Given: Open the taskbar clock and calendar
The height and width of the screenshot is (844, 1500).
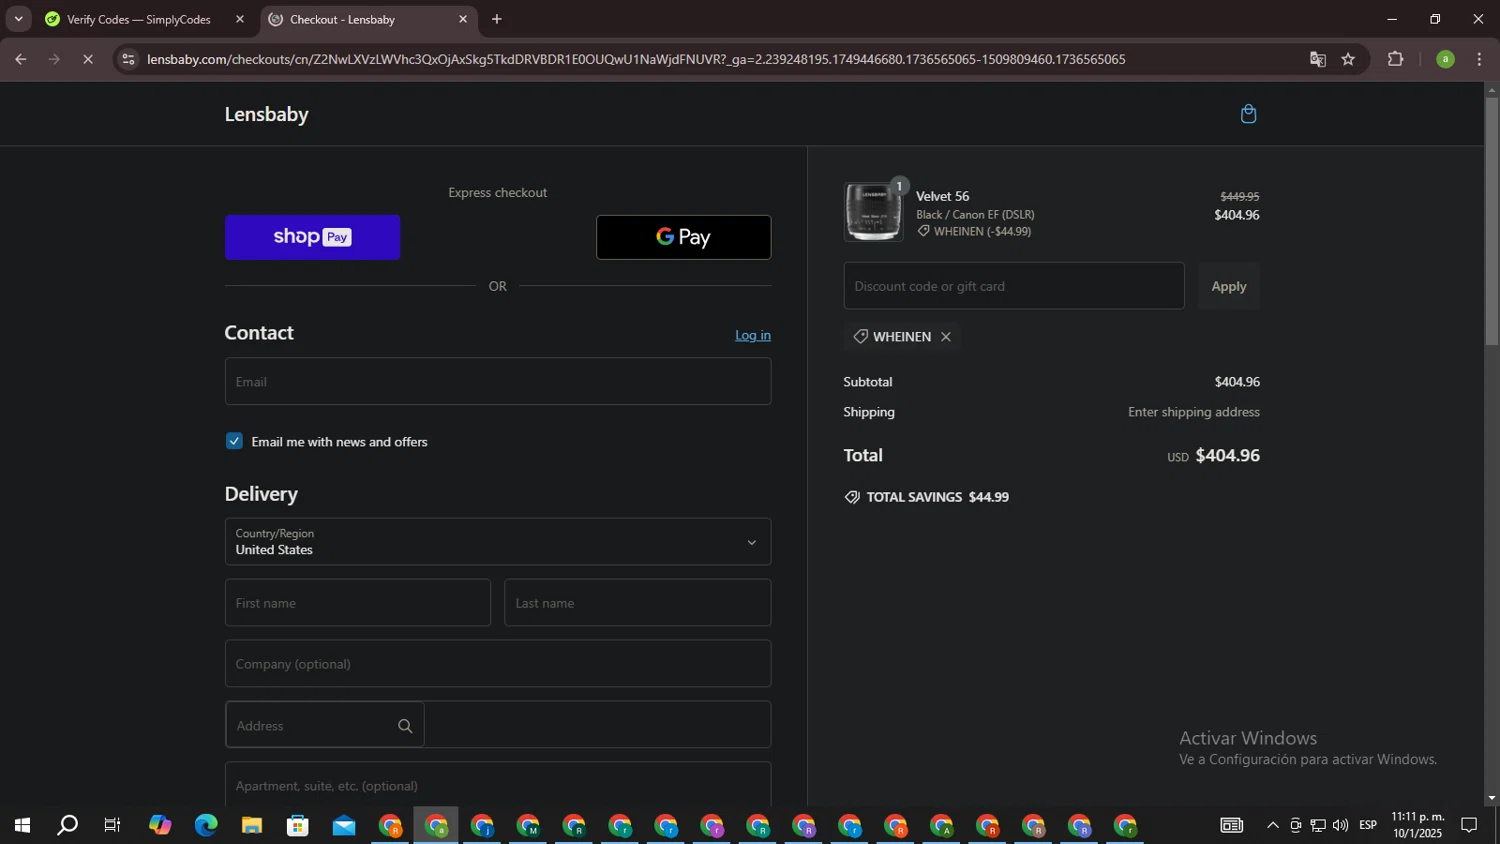Looking at the screenshot, I should tap(1418, 826).
